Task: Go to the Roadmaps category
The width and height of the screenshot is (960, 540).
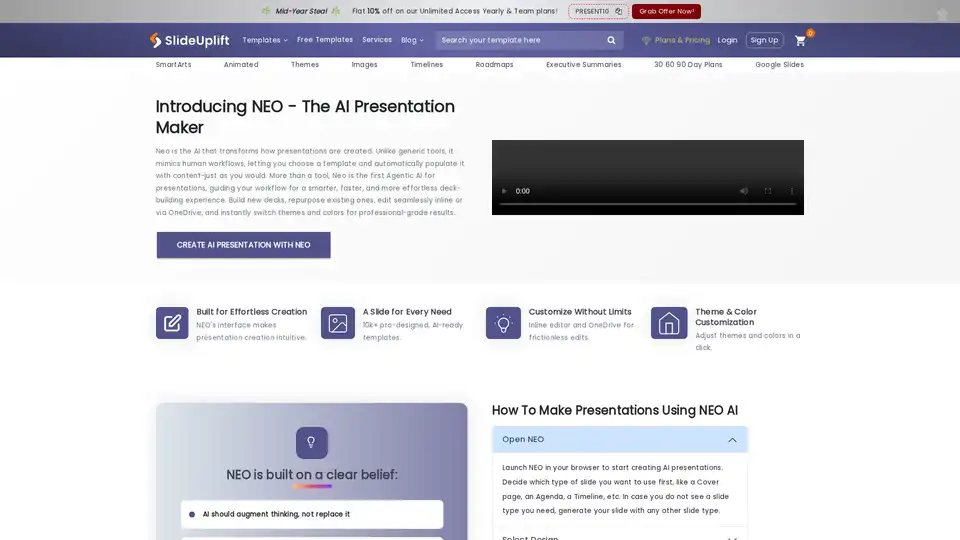Action: click(494, 64)
